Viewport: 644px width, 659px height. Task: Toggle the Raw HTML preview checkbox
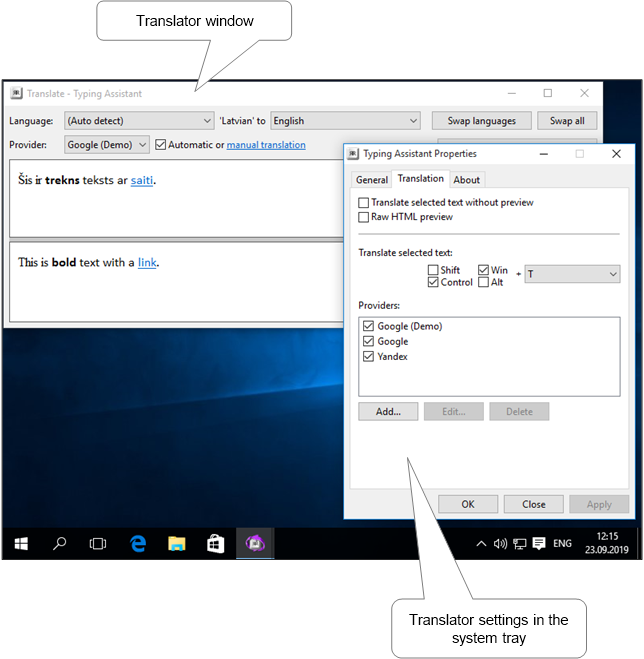click(364, 217)
